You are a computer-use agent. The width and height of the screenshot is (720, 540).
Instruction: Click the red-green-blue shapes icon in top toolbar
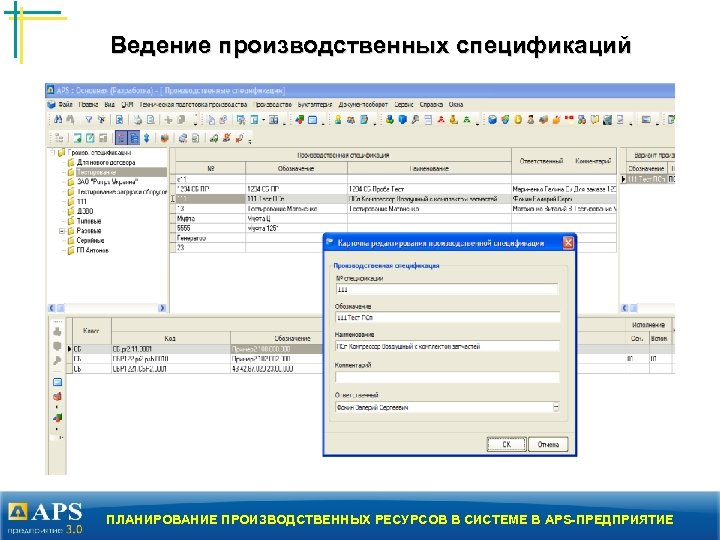(x=299, y=120)
